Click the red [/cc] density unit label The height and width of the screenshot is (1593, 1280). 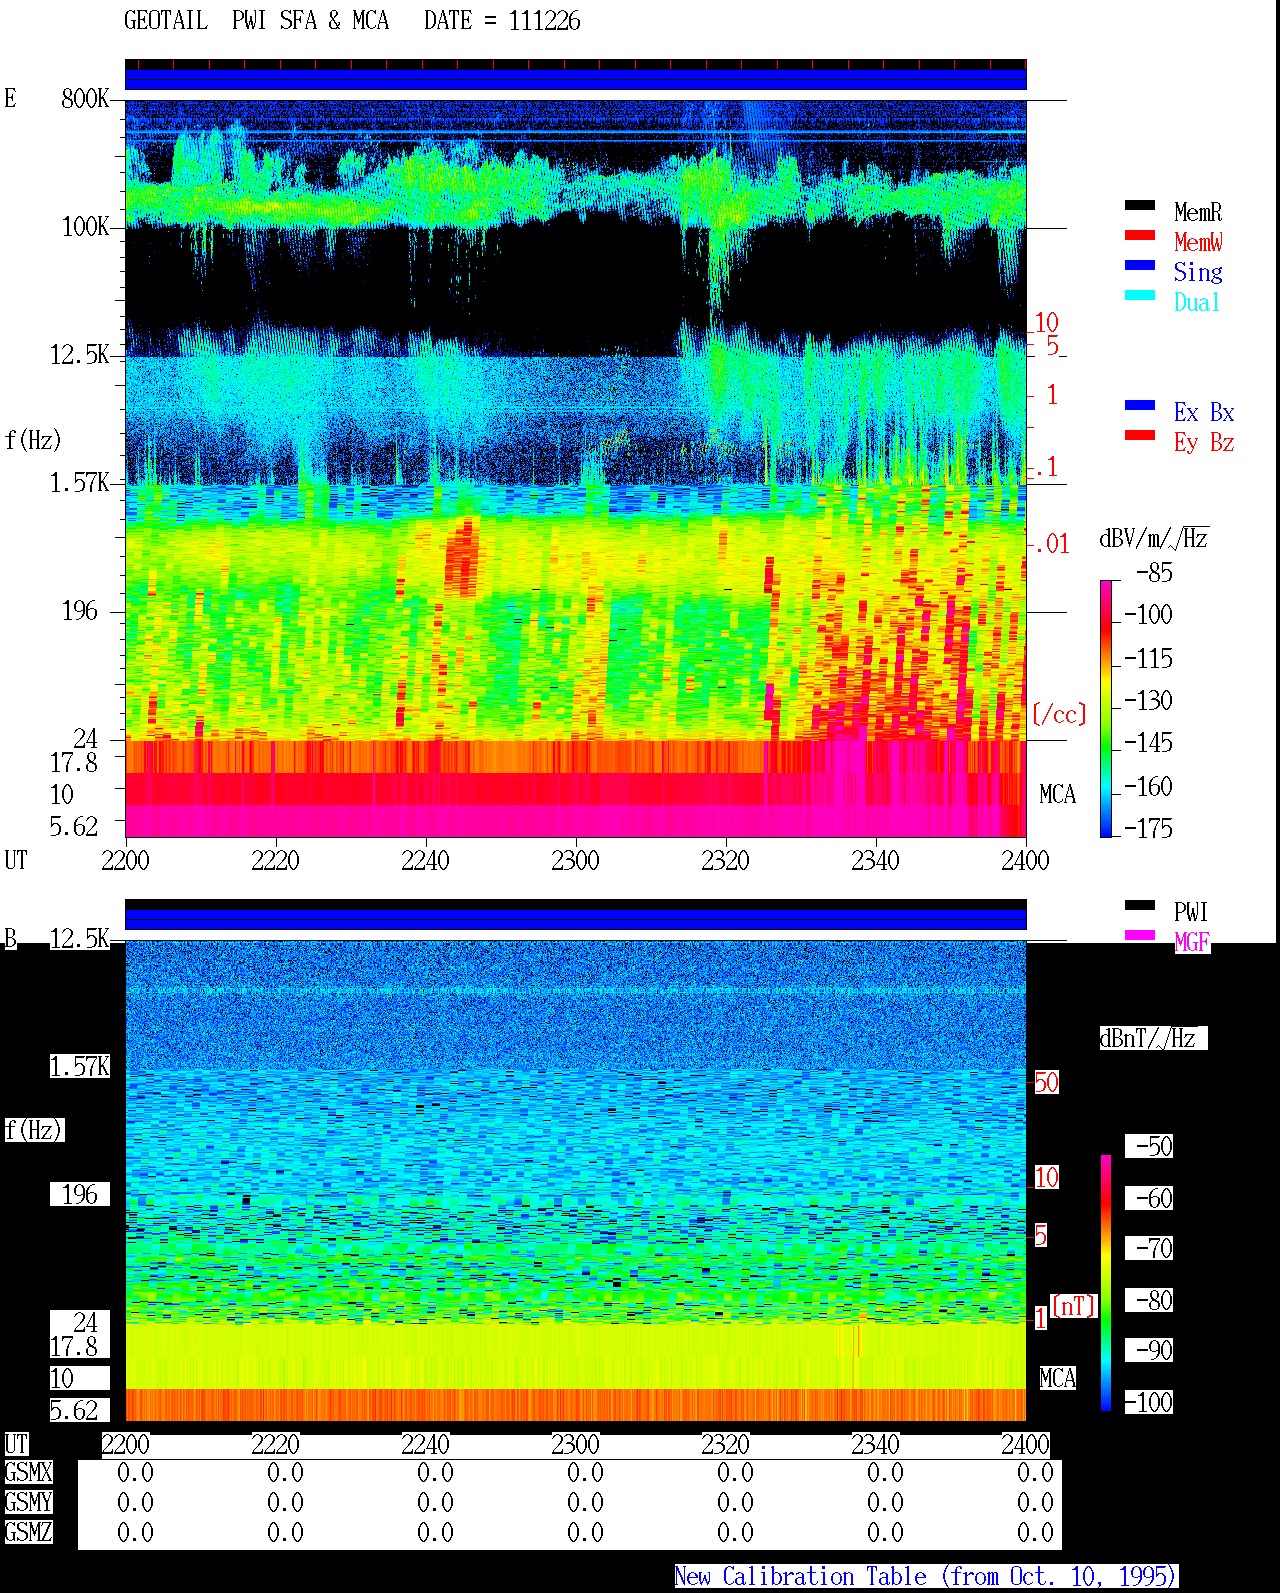point(1059,714)
